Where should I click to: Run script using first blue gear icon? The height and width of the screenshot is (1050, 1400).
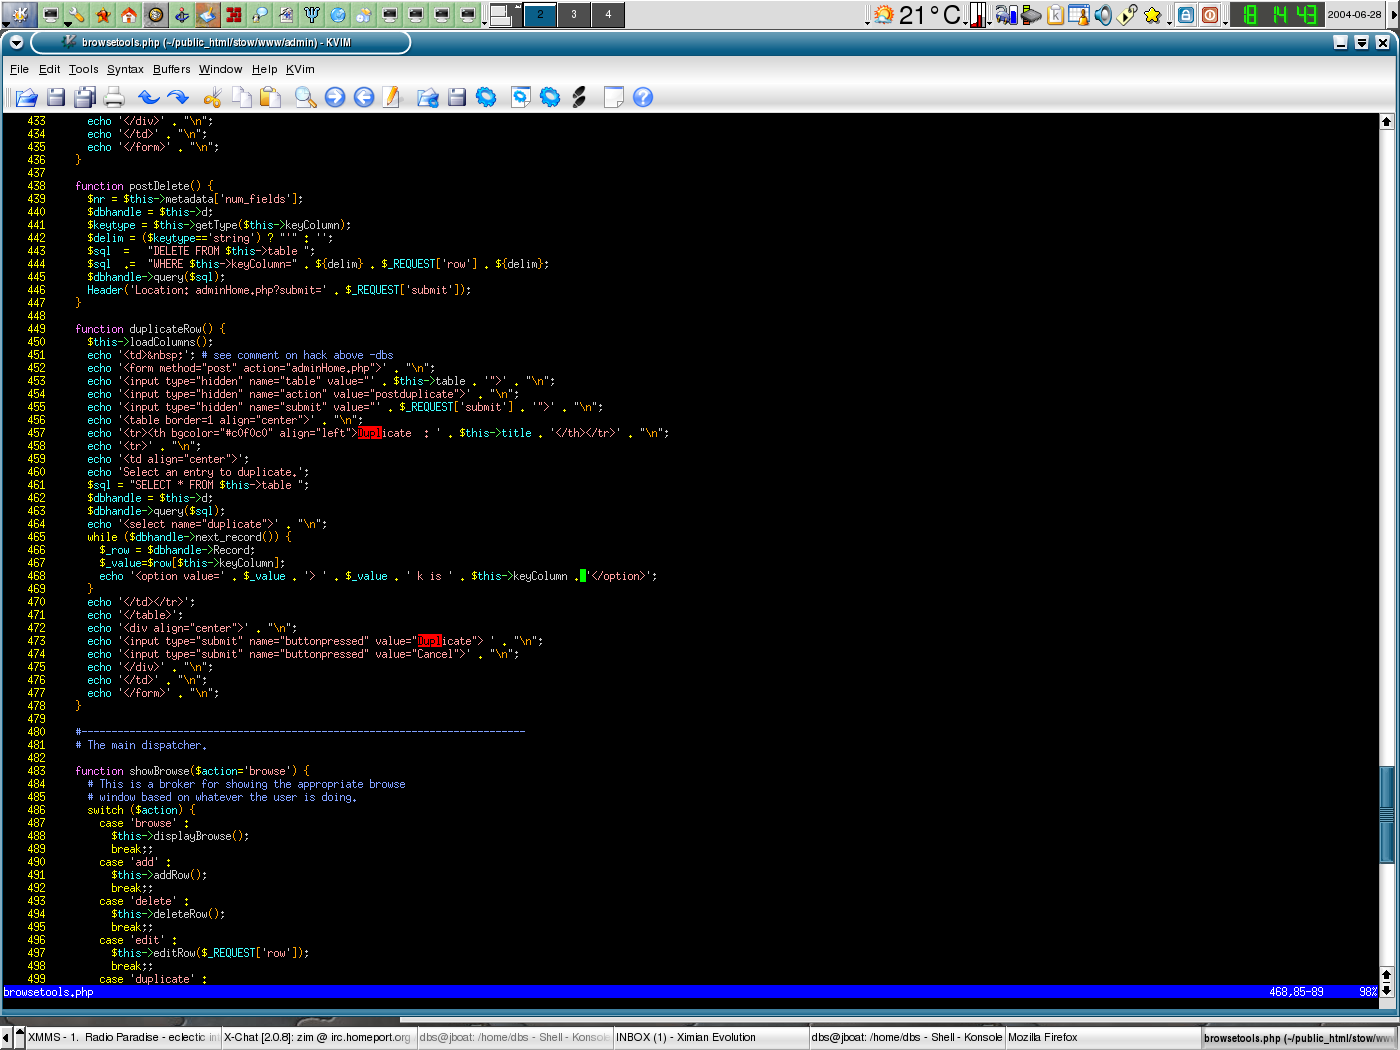486,97
